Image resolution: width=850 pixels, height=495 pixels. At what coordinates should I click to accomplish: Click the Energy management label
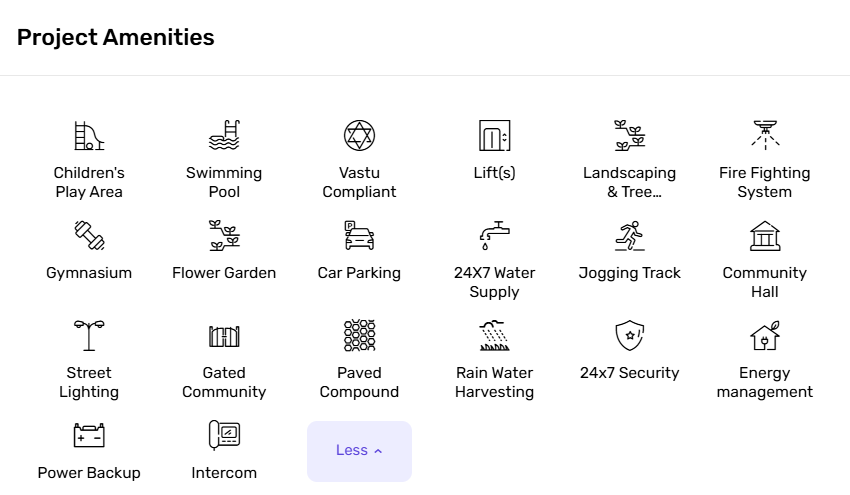[x=765, y=382]
